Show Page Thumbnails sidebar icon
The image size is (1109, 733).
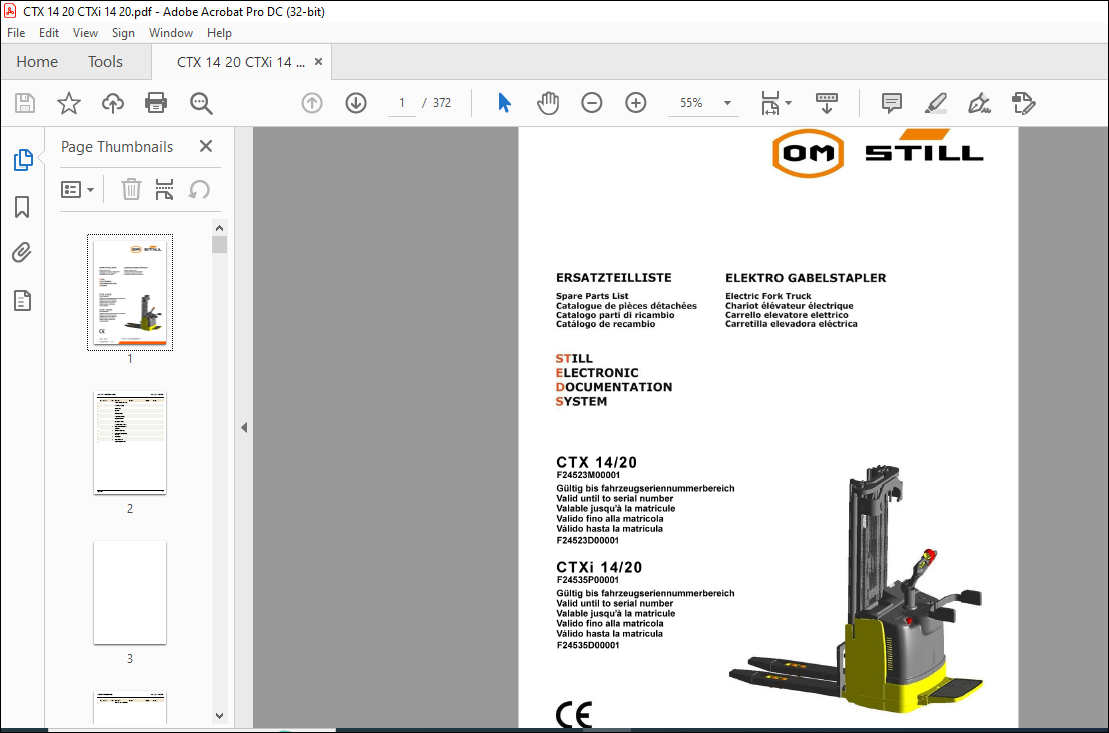click(x=23, y=160)
